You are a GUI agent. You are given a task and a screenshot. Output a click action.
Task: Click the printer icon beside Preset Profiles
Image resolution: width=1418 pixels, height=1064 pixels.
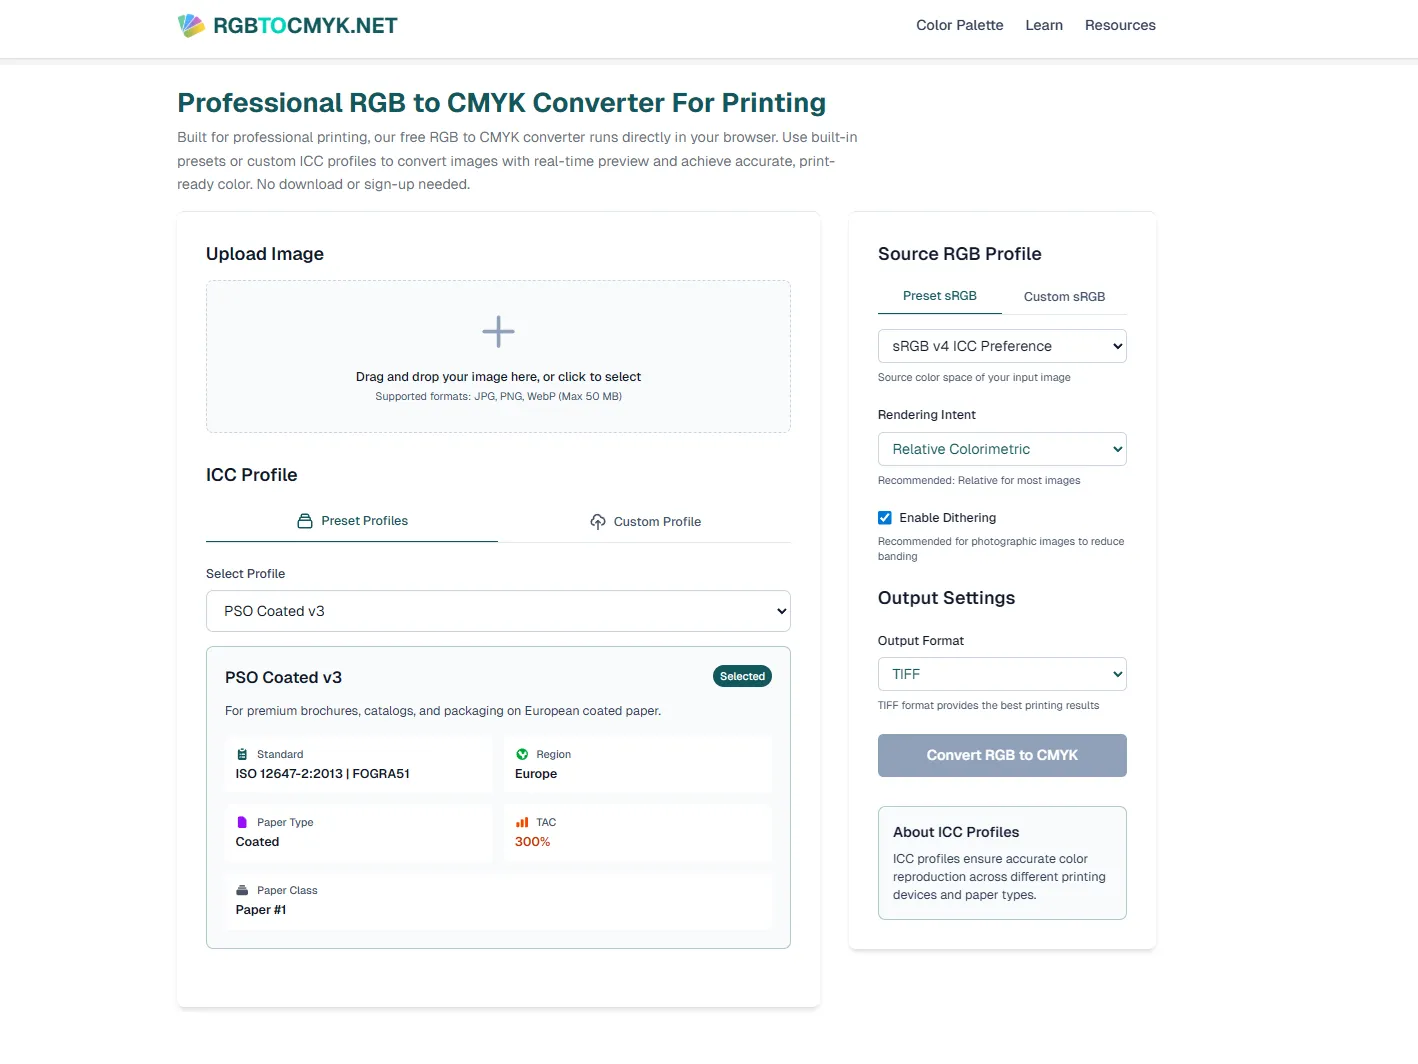click(x=305, y=521)
